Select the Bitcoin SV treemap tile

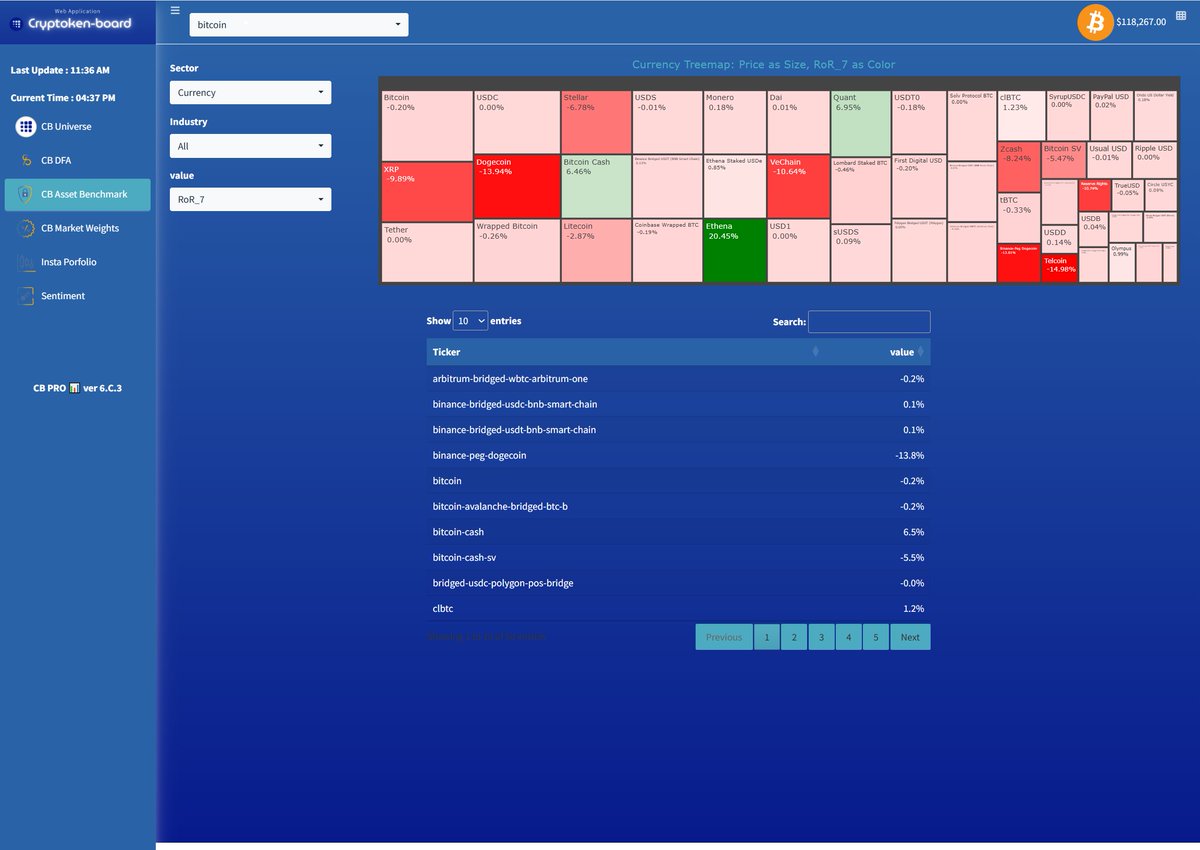click(x=1063, y=160)
